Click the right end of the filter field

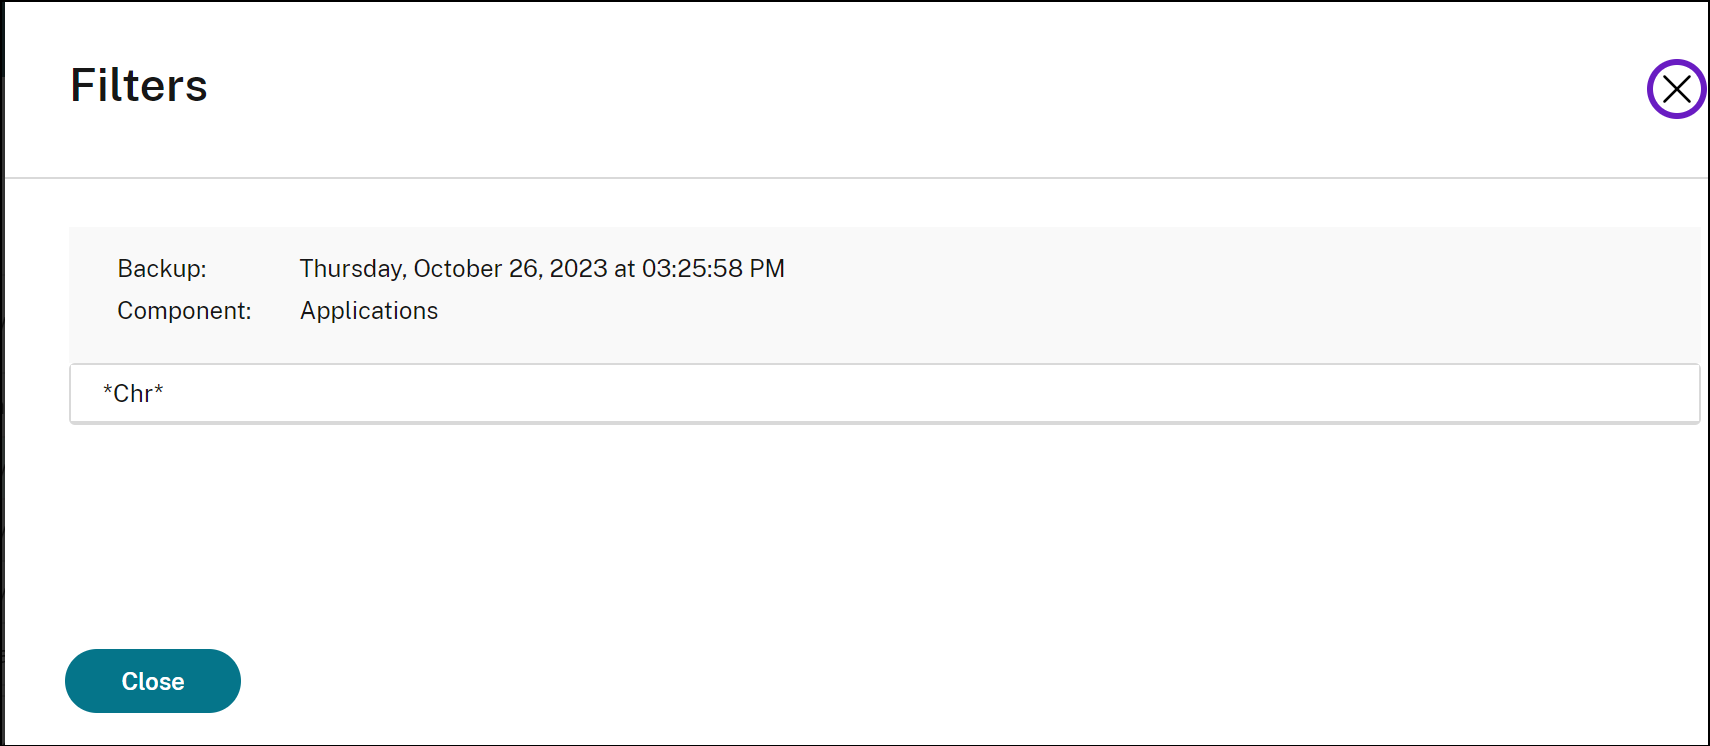coord(1680,394)
